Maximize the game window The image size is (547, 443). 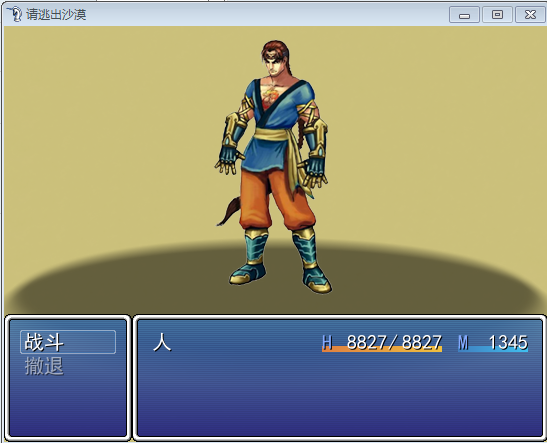coord(497,15)
